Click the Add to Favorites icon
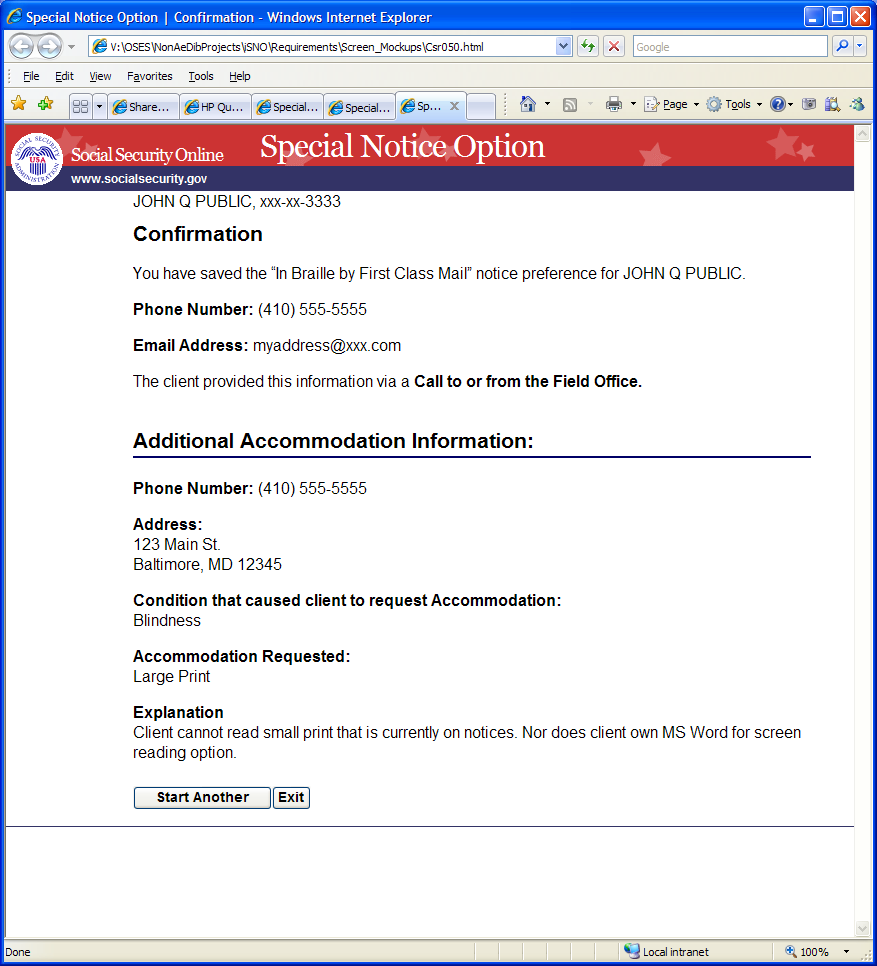This screenshot has width=877, height=966. (45, 104)
